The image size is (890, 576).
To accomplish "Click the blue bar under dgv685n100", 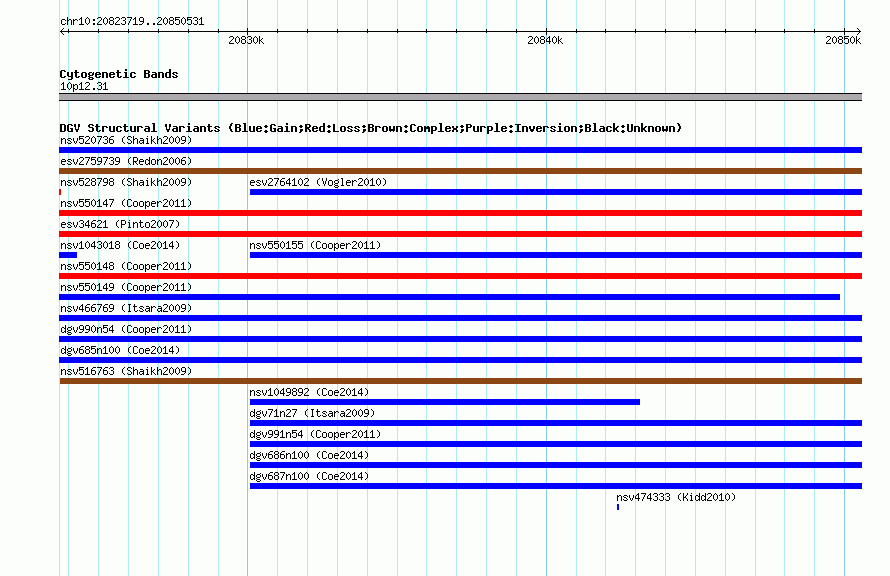I will (460, 360).
